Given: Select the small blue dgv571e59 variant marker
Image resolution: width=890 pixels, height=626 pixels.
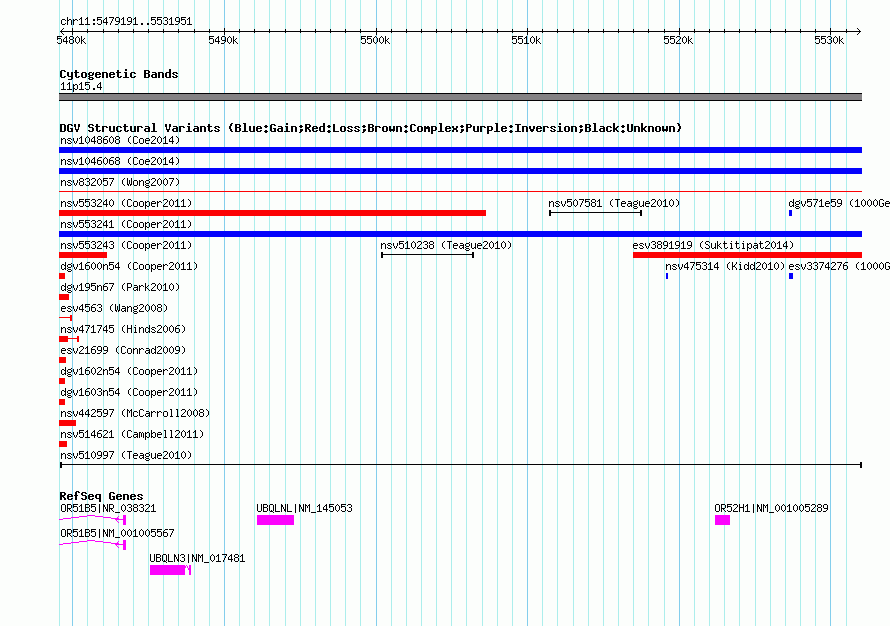Looking at the screenshot, I should 791,213.
